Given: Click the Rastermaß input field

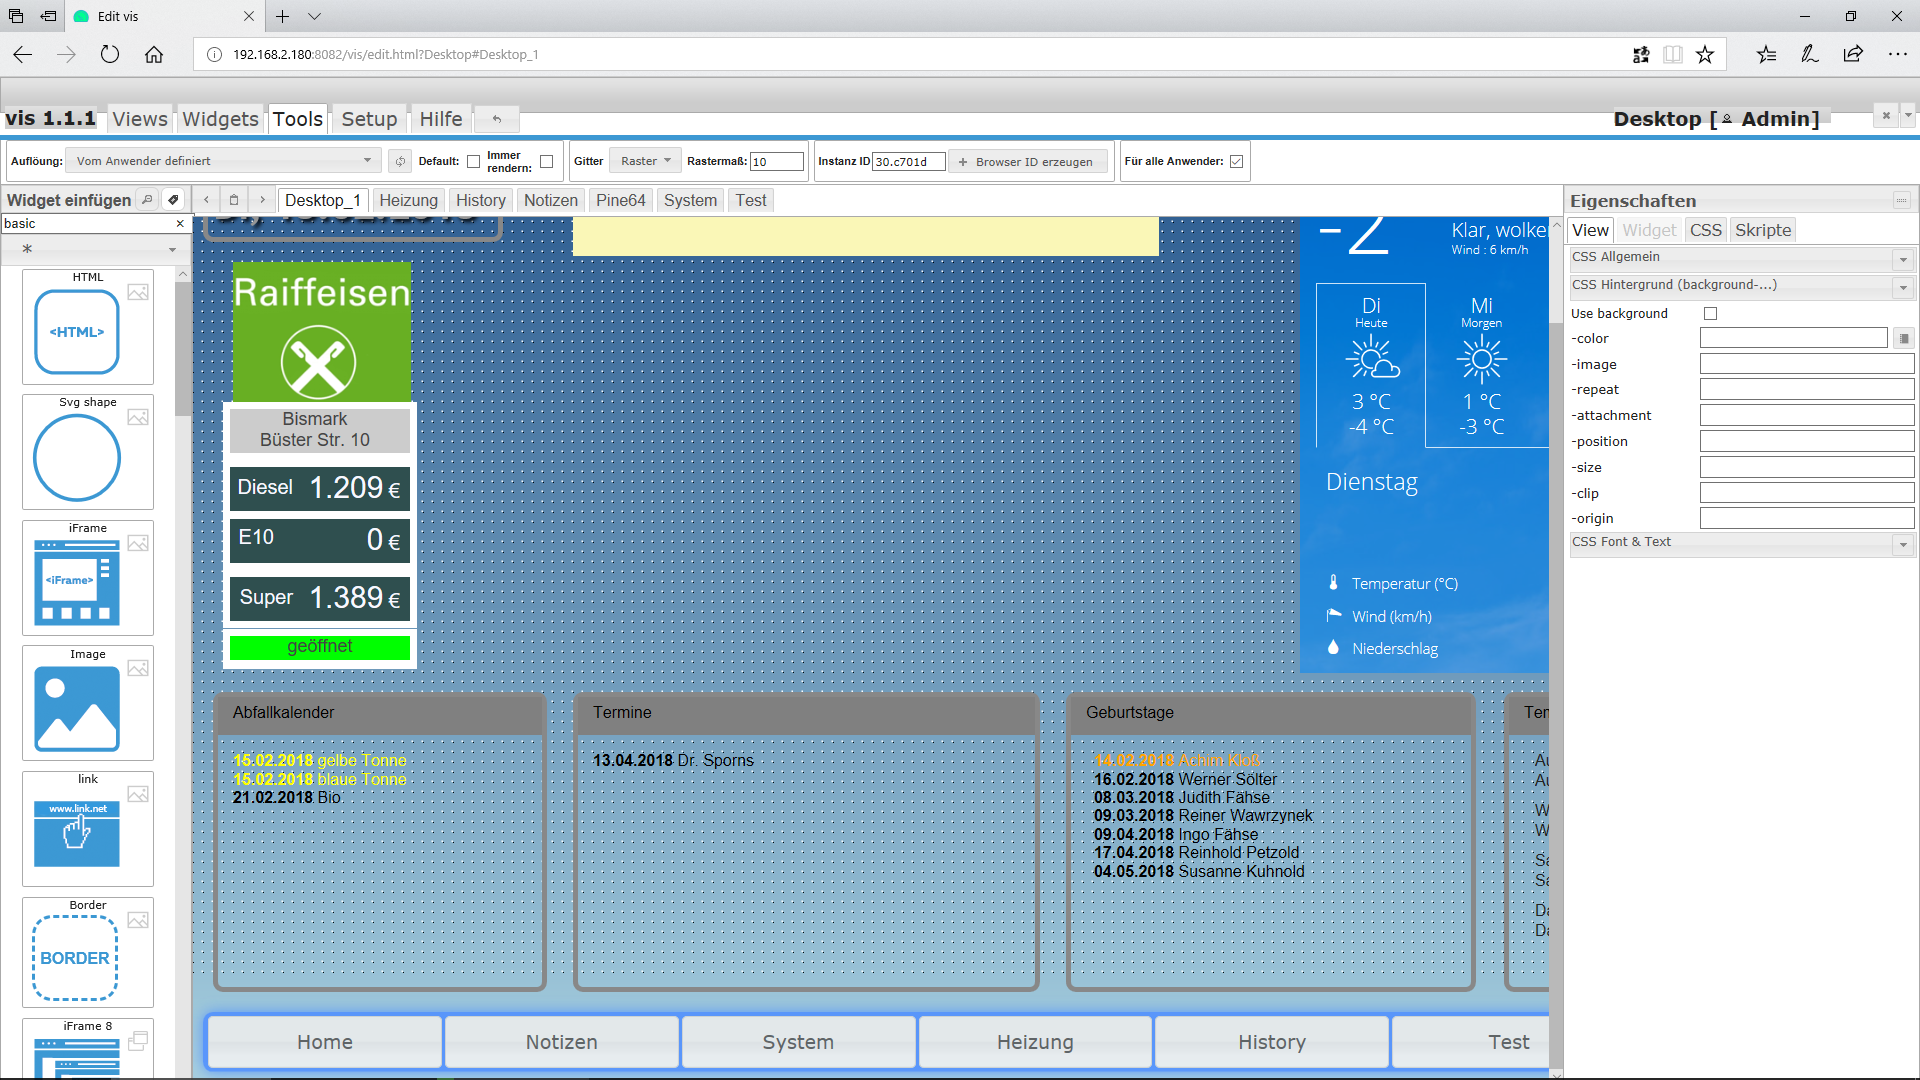Looking at the screenshot, I should click(776, 162).
